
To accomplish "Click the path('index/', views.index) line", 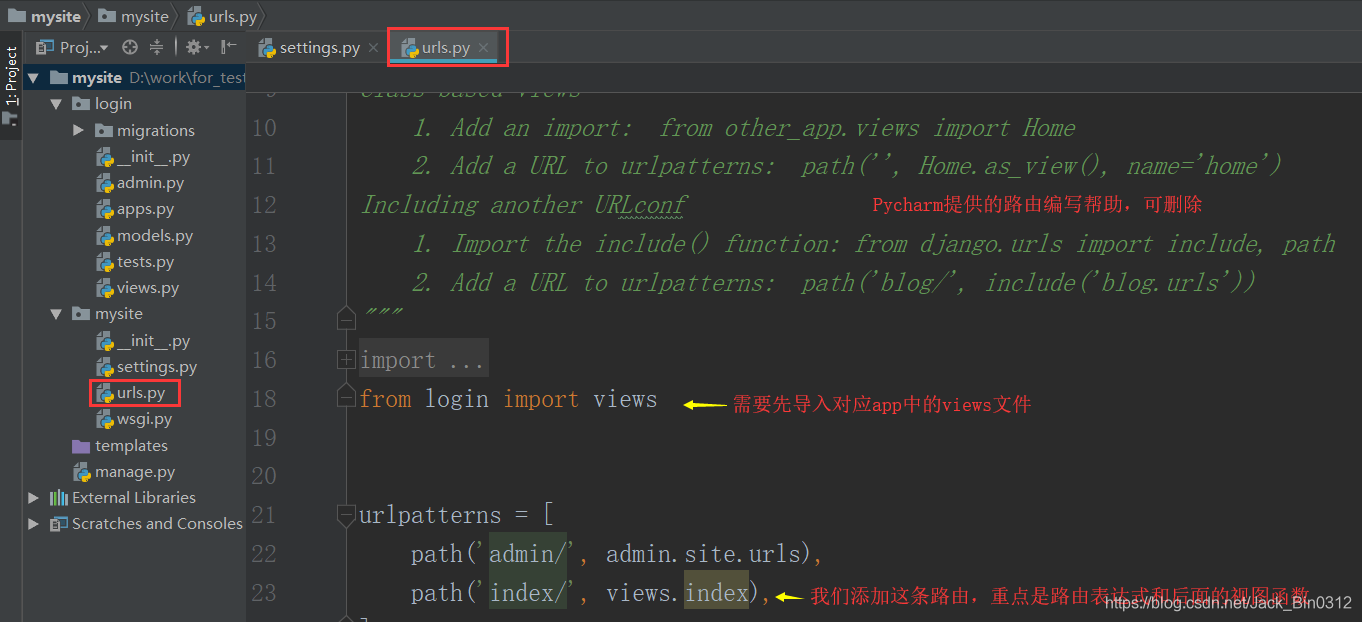I will (x=590, y=593).
